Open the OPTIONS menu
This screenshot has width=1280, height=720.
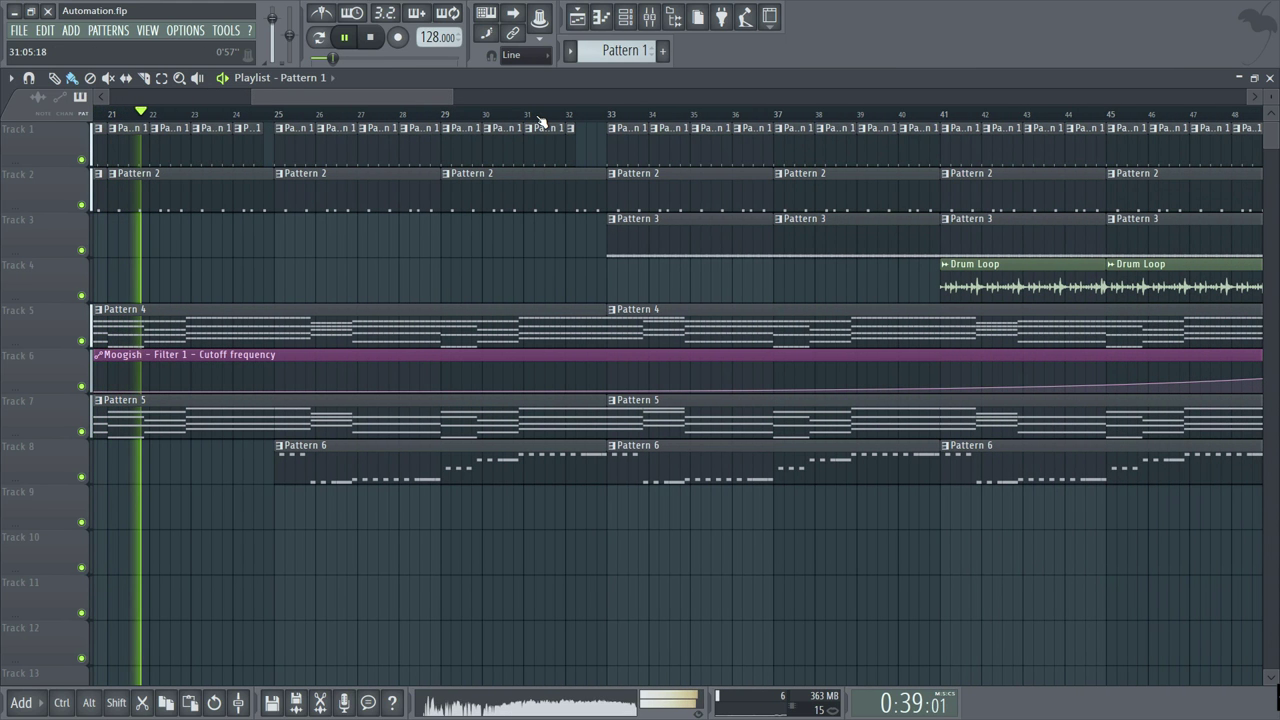(x=185, y=31)
